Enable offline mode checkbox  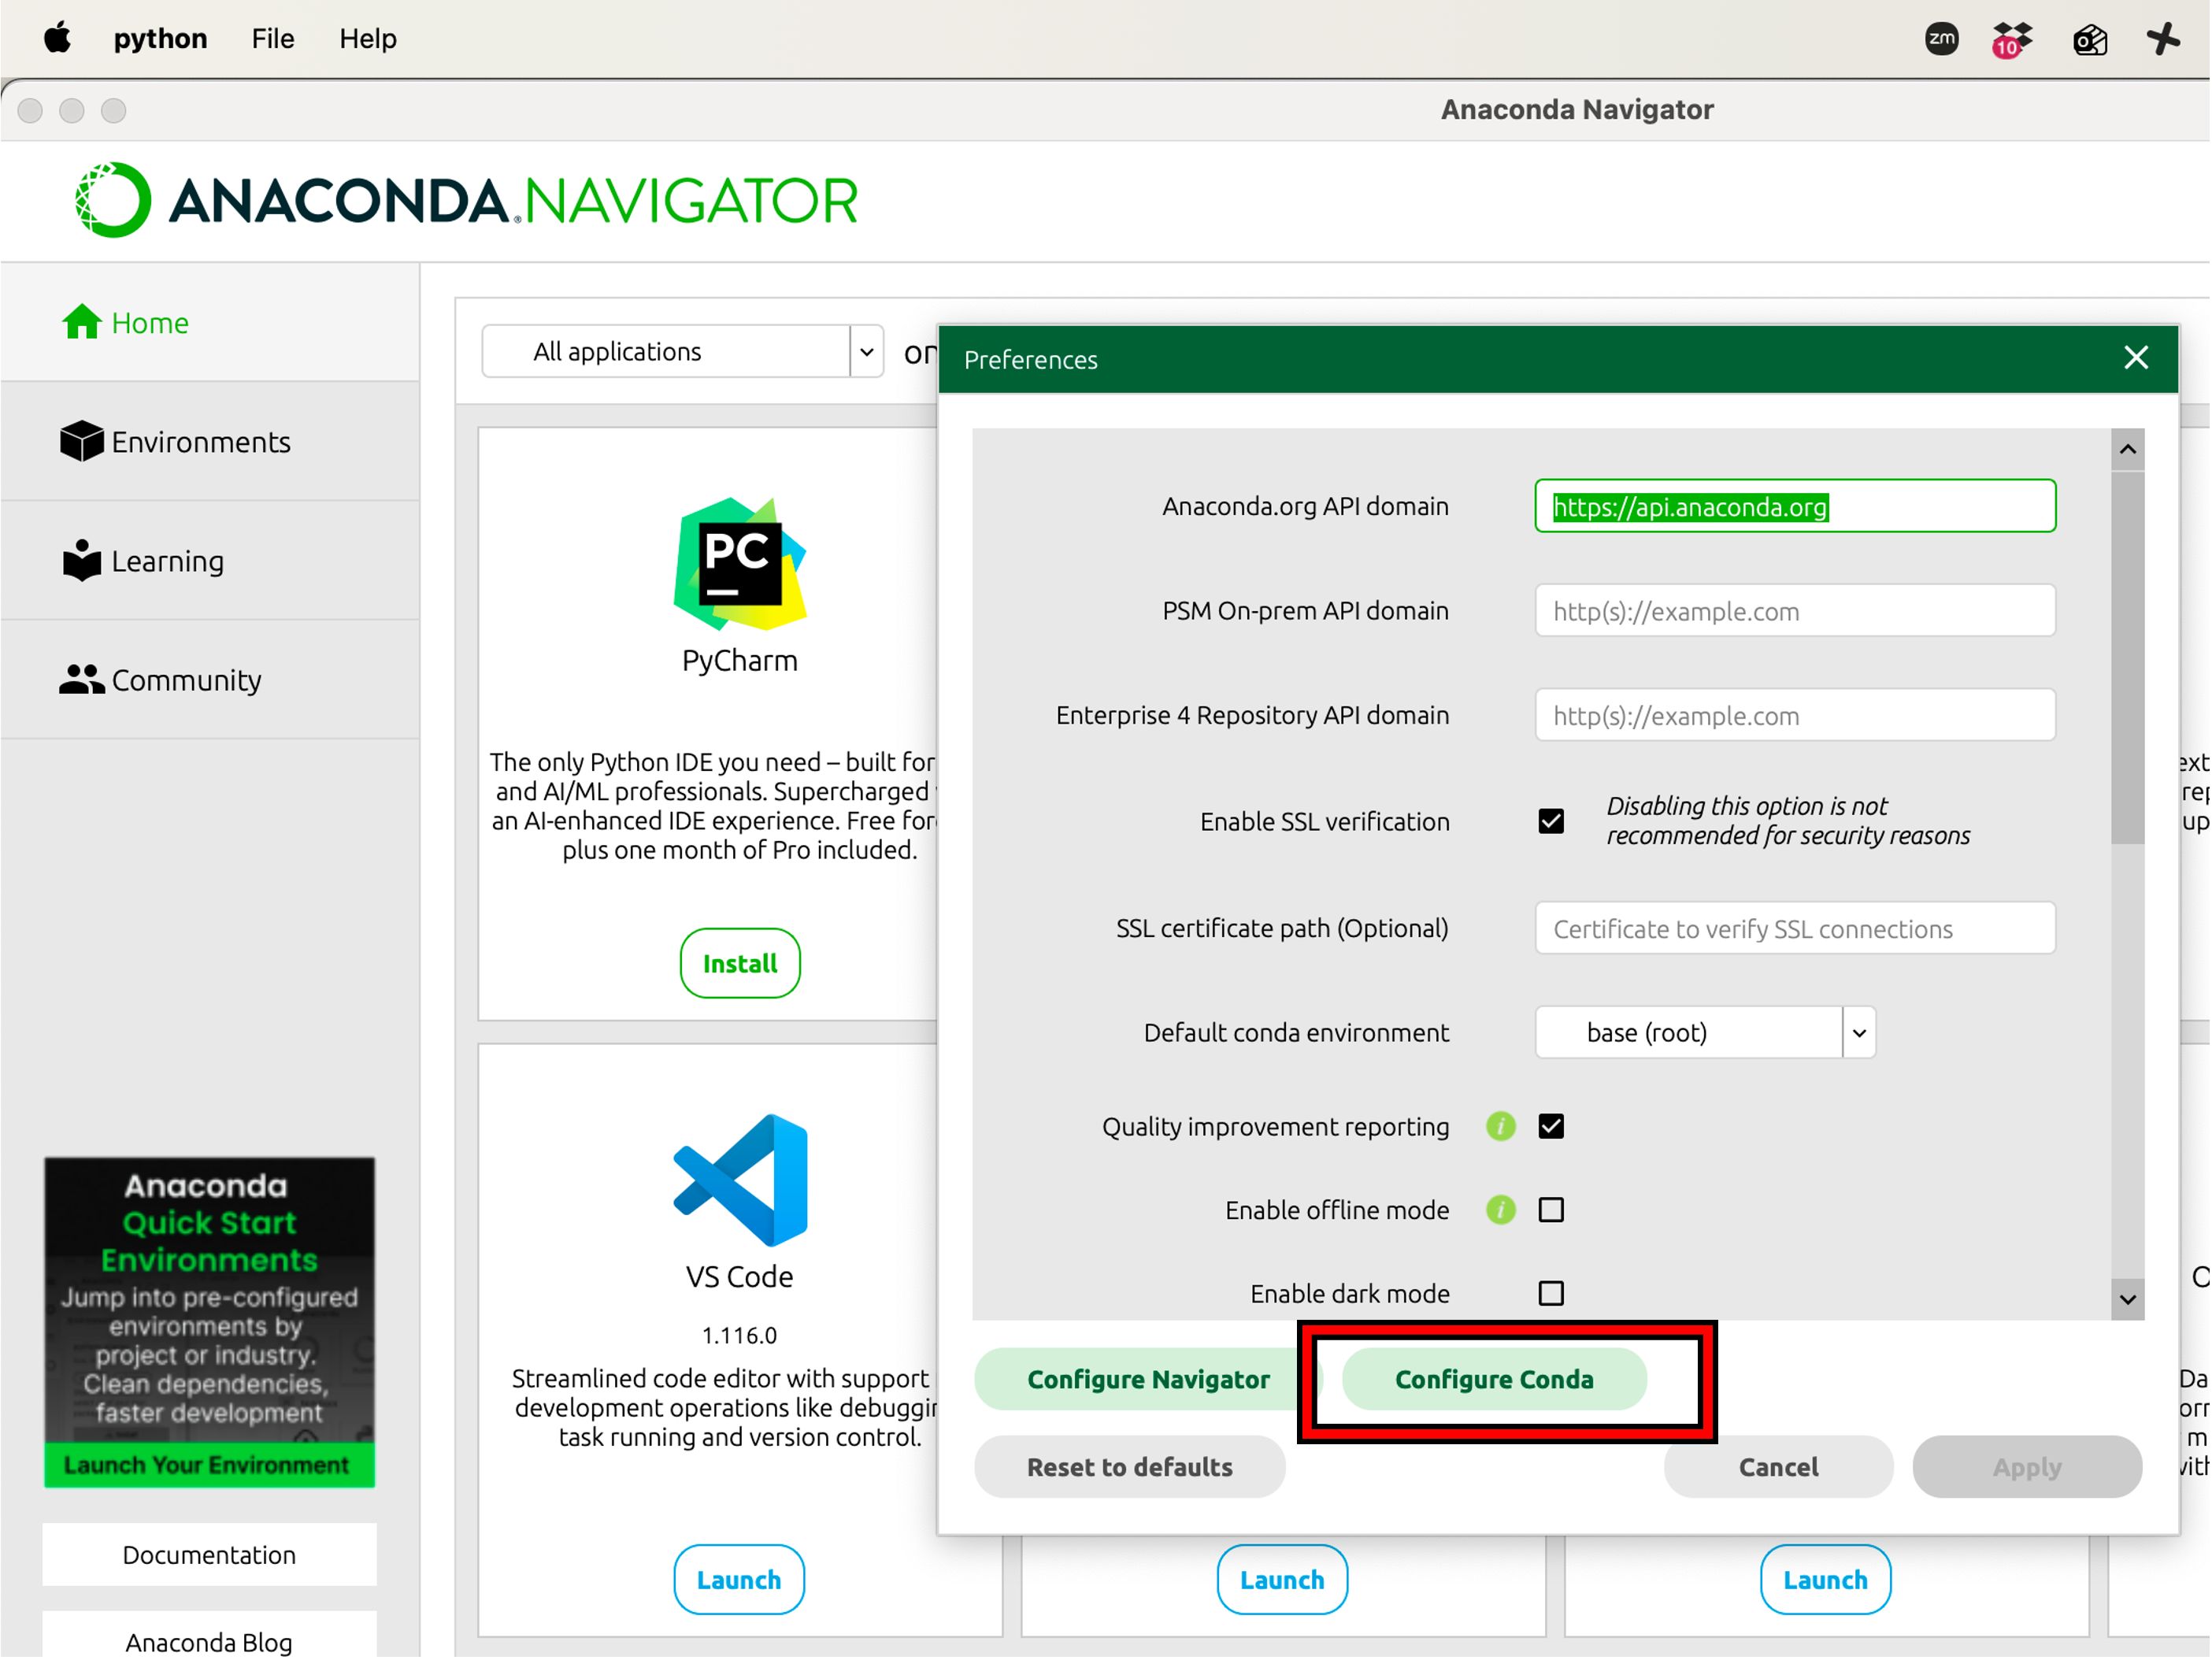(x=1552, y=1211)
